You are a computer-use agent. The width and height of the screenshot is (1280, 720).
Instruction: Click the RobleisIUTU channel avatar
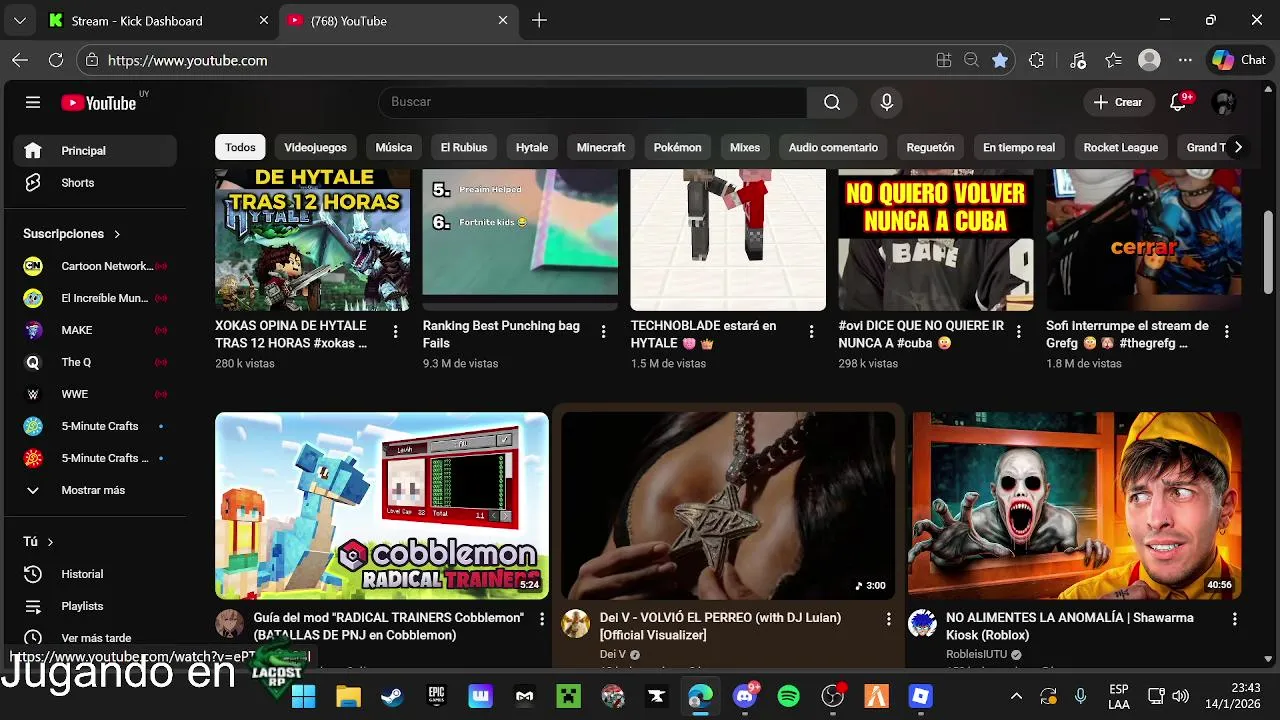922,624
